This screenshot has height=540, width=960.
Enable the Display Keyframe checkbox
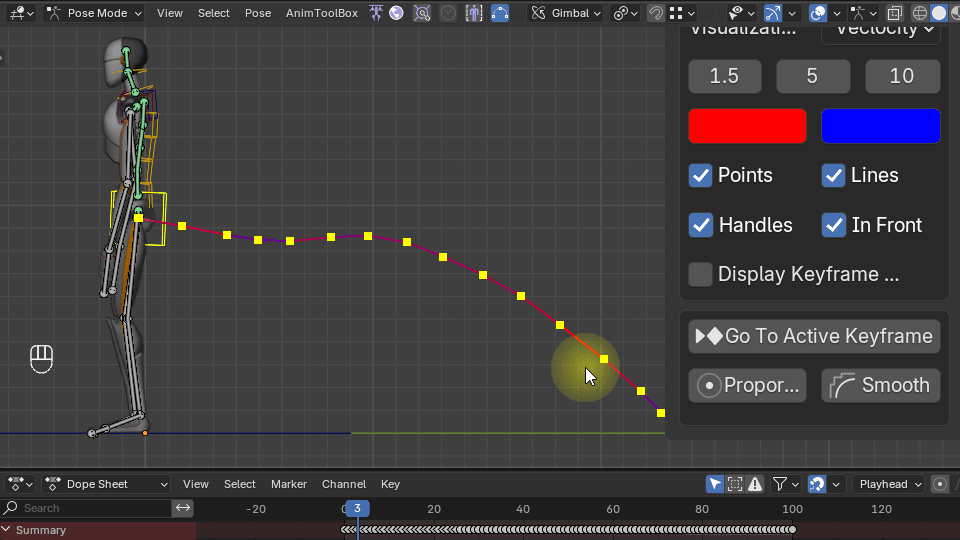[x=701, y=274]
